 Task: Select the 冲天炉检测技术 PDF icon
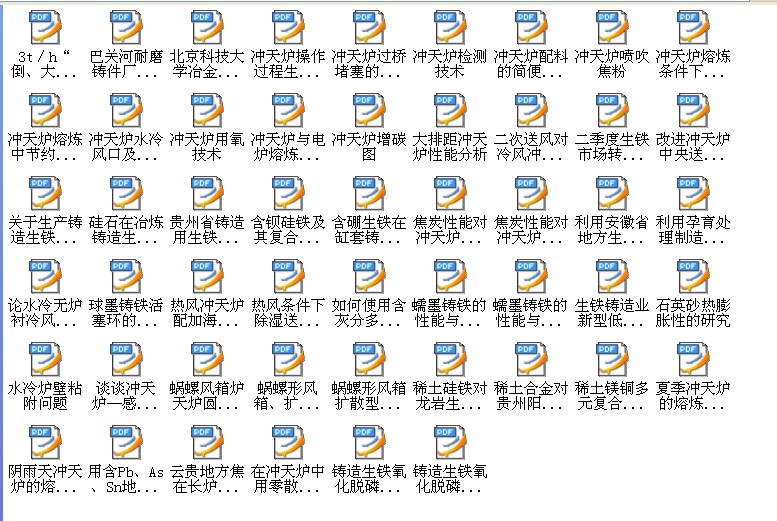[450, 27]
